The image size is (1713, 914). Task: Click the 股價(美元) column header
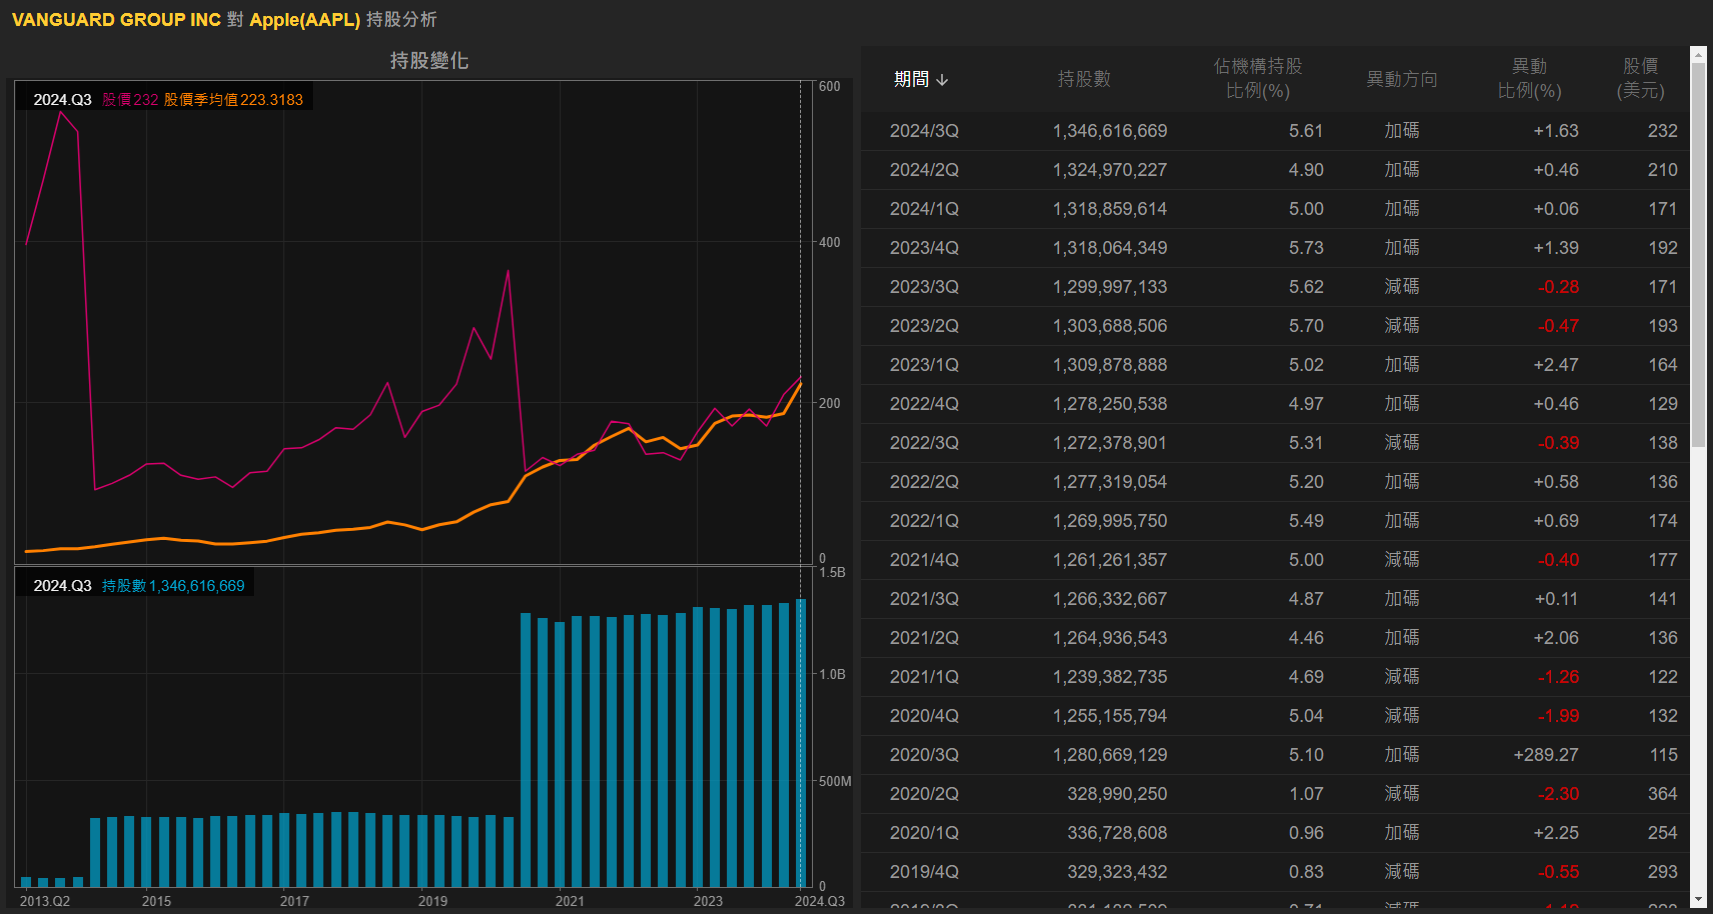(x=1640, y=79)
